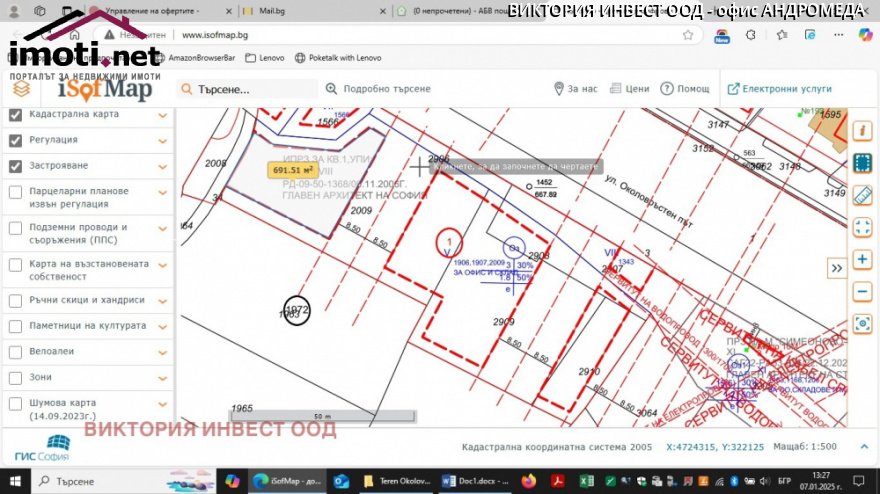Expand Карта на възстановената собственост options
The width and height of the screenshot is (880, 494).
point(163,265)
